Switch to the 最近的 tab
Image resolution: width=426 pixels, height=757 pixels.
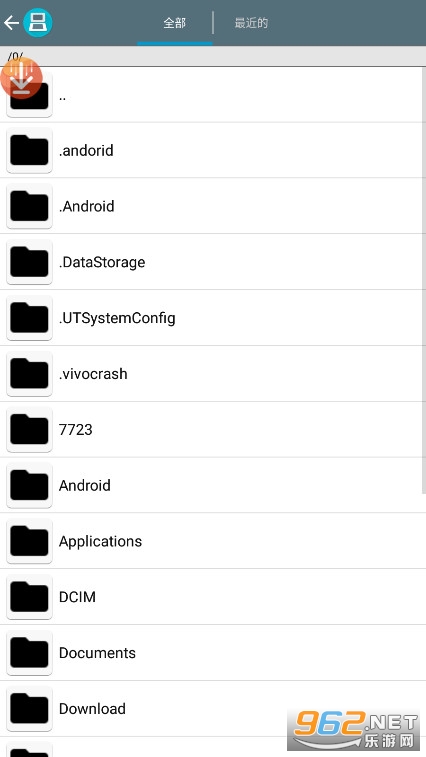click(x=251, y=23)
